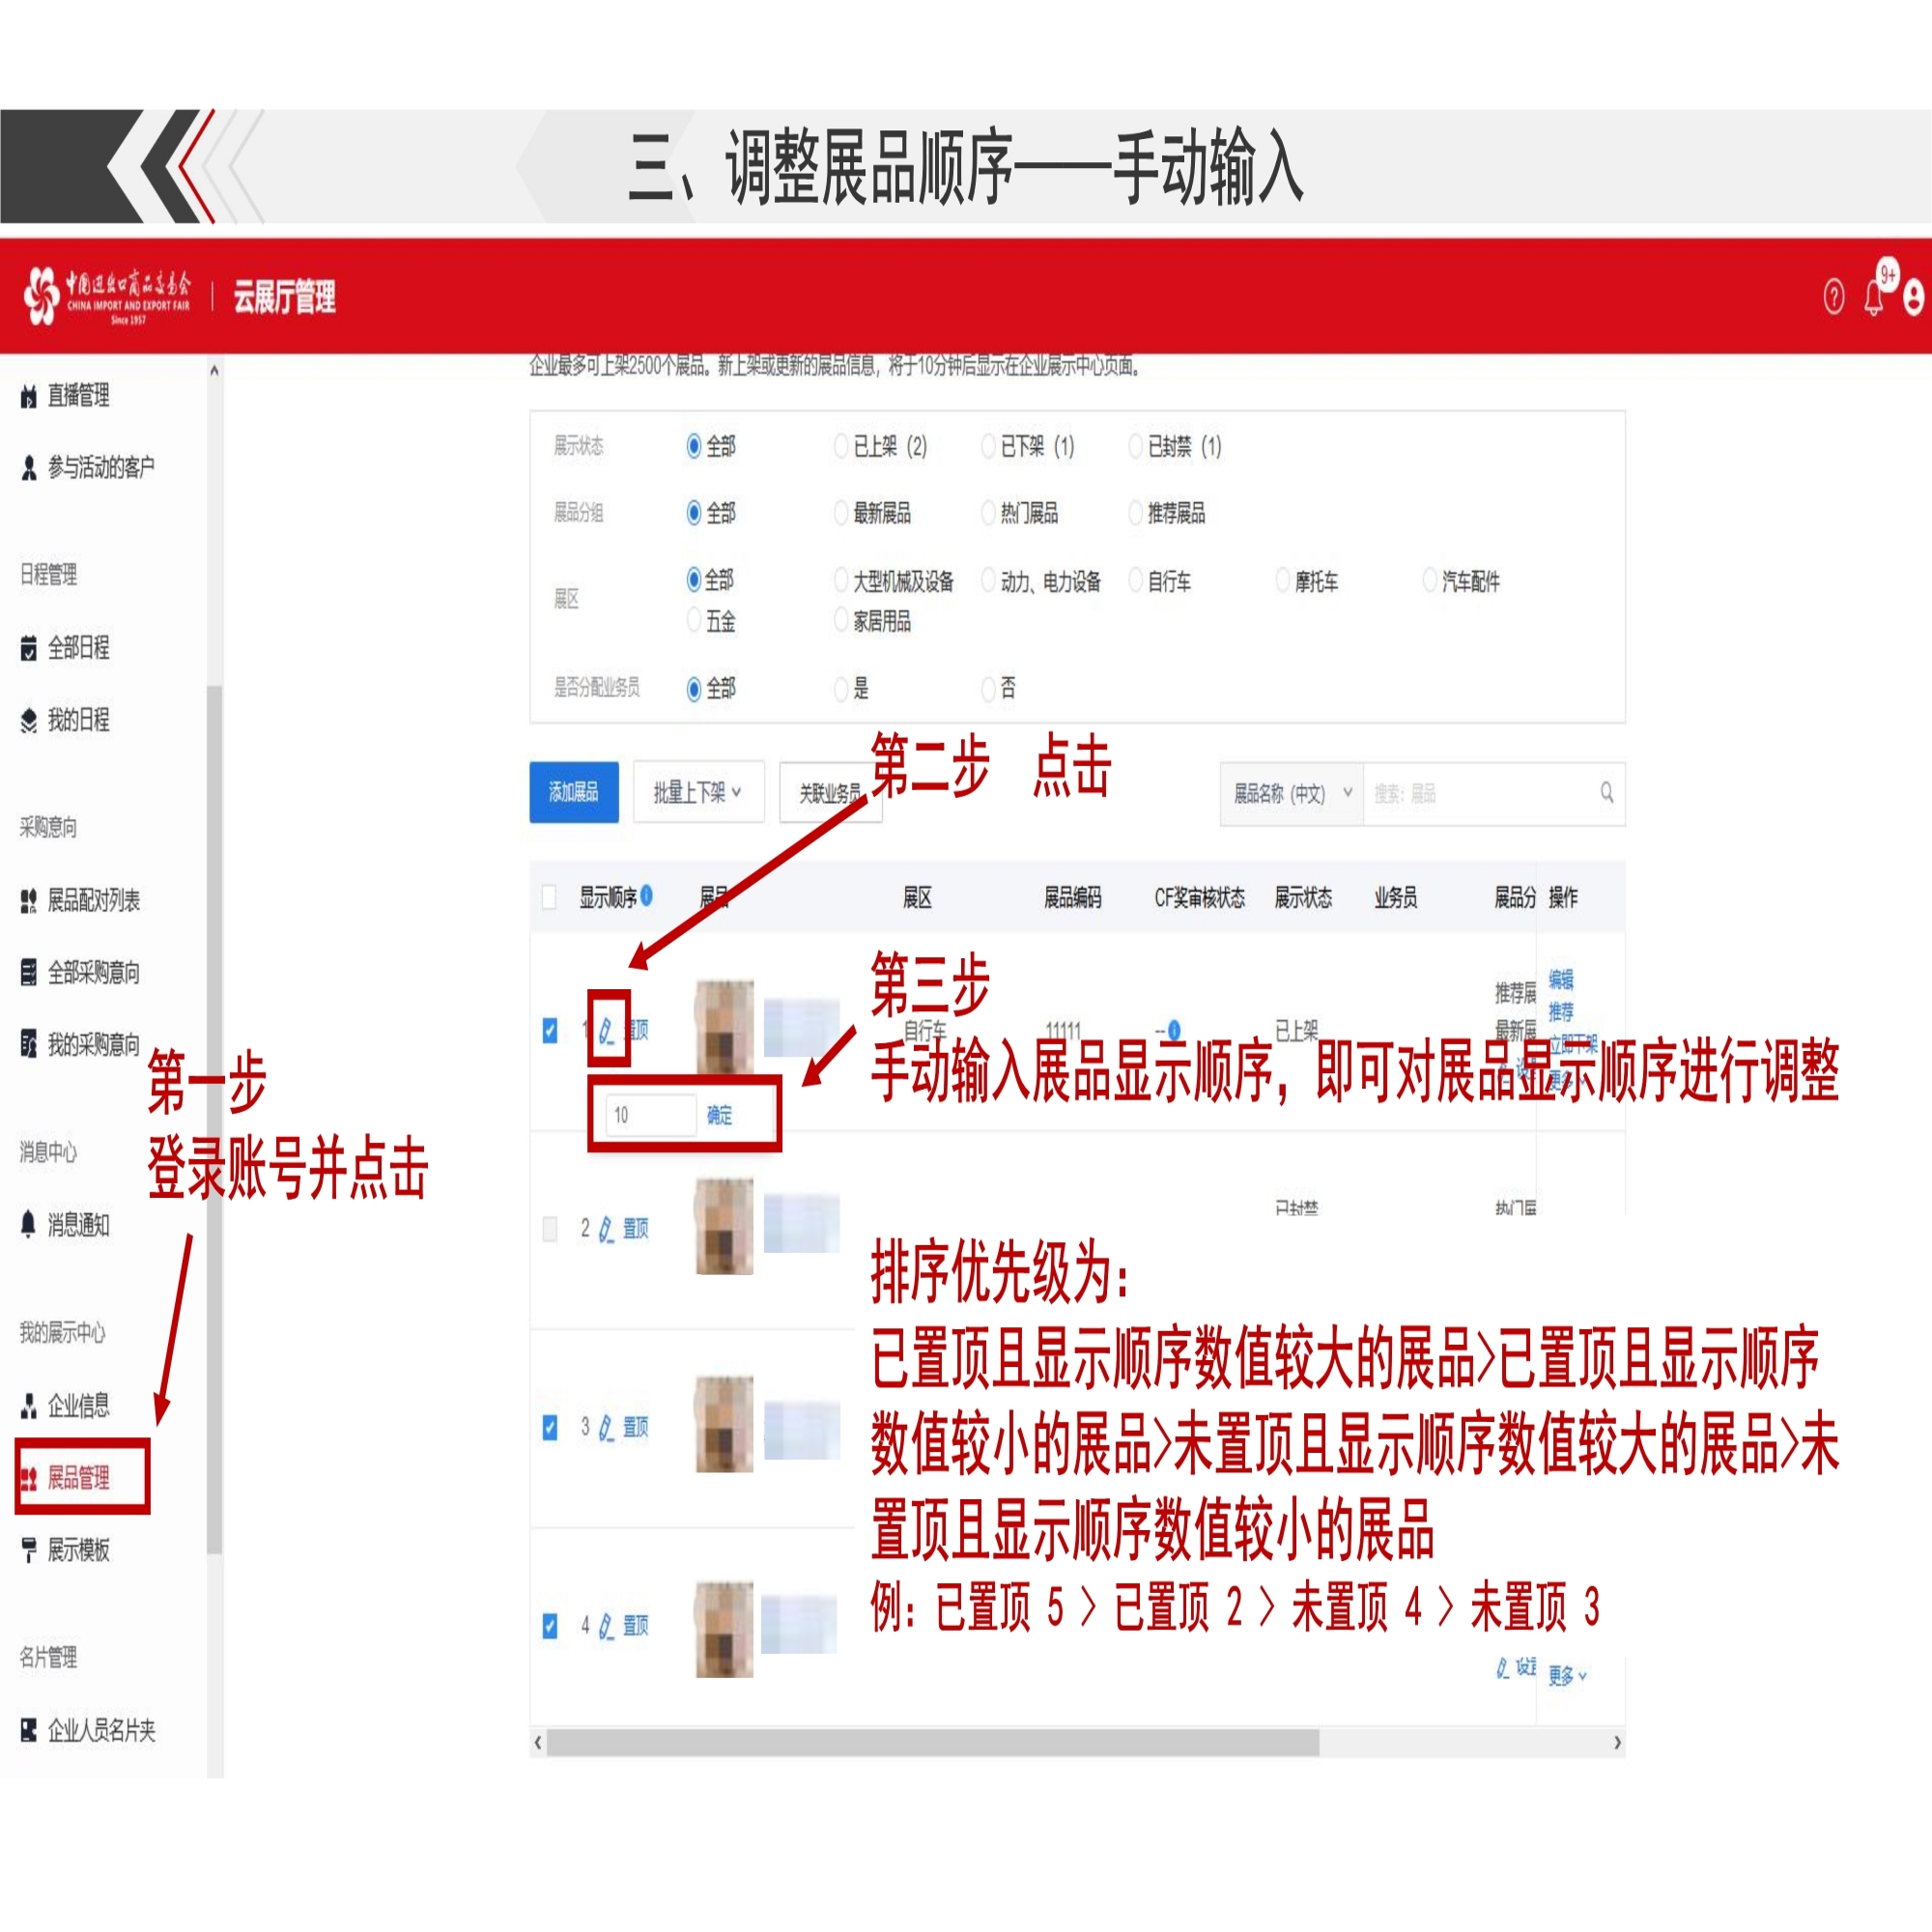
Task: Click pencil edit icon in row 2
Action: 606,1230
